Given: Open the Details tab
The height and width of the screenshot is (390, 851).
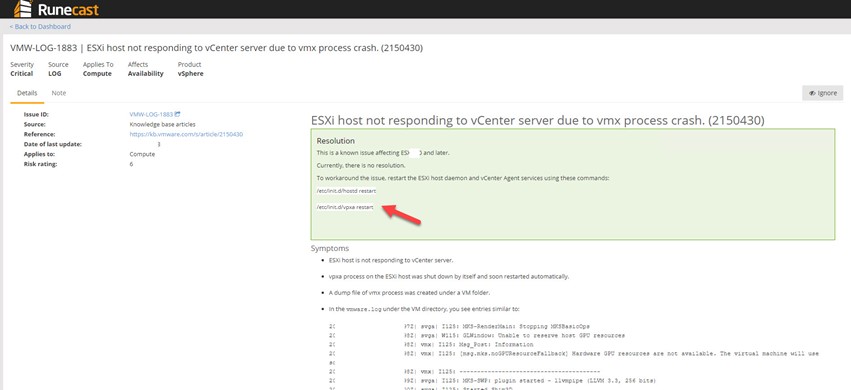Looking at the screenshot, I should (x=27, y=93).
